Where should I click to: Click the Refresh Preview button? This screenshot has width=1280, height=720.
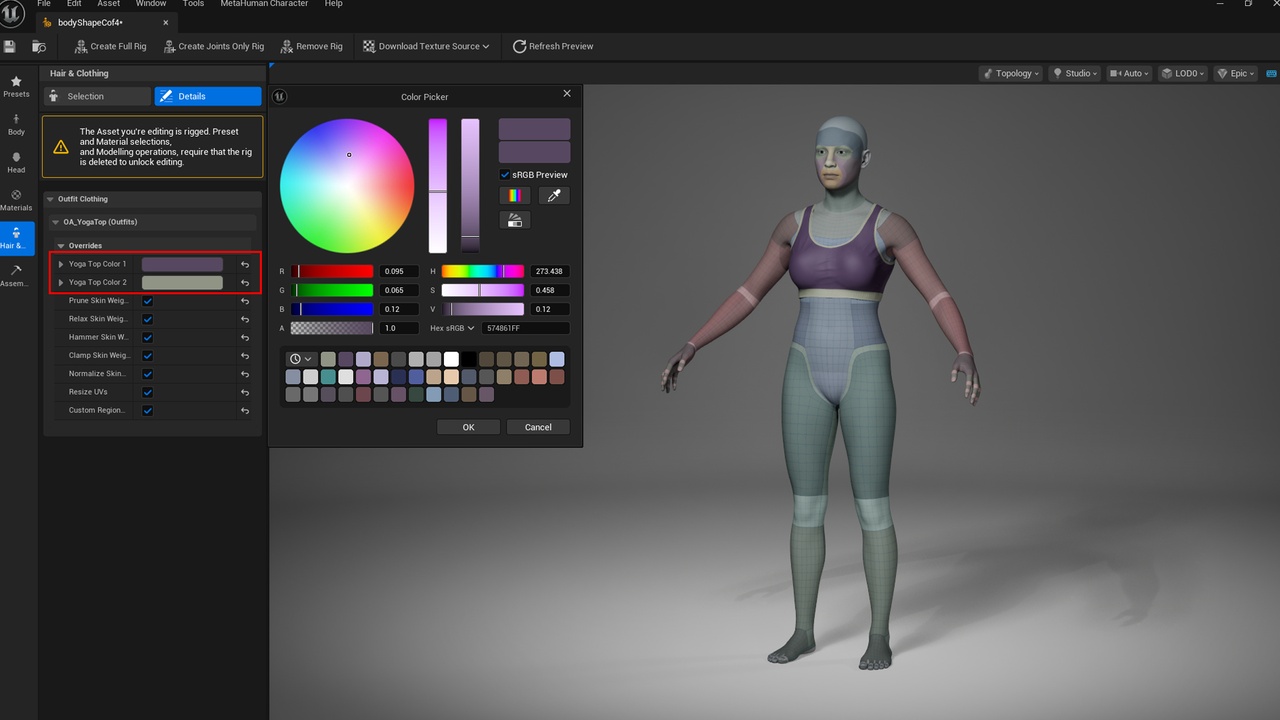tap(552, 46)
